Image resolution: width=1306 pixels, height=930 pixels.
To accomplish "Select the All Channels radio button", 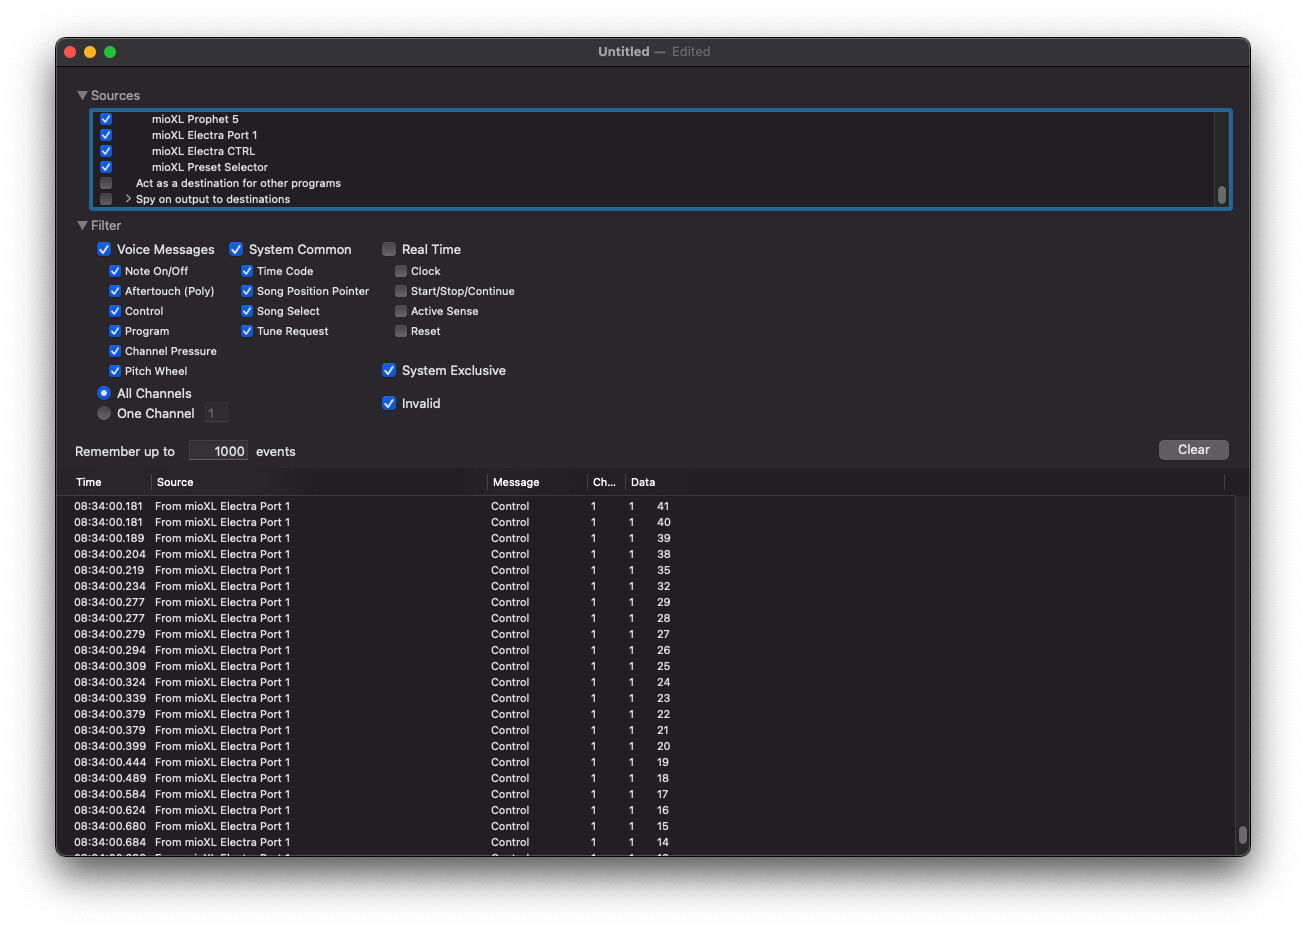I will click(x=104, y=393).
